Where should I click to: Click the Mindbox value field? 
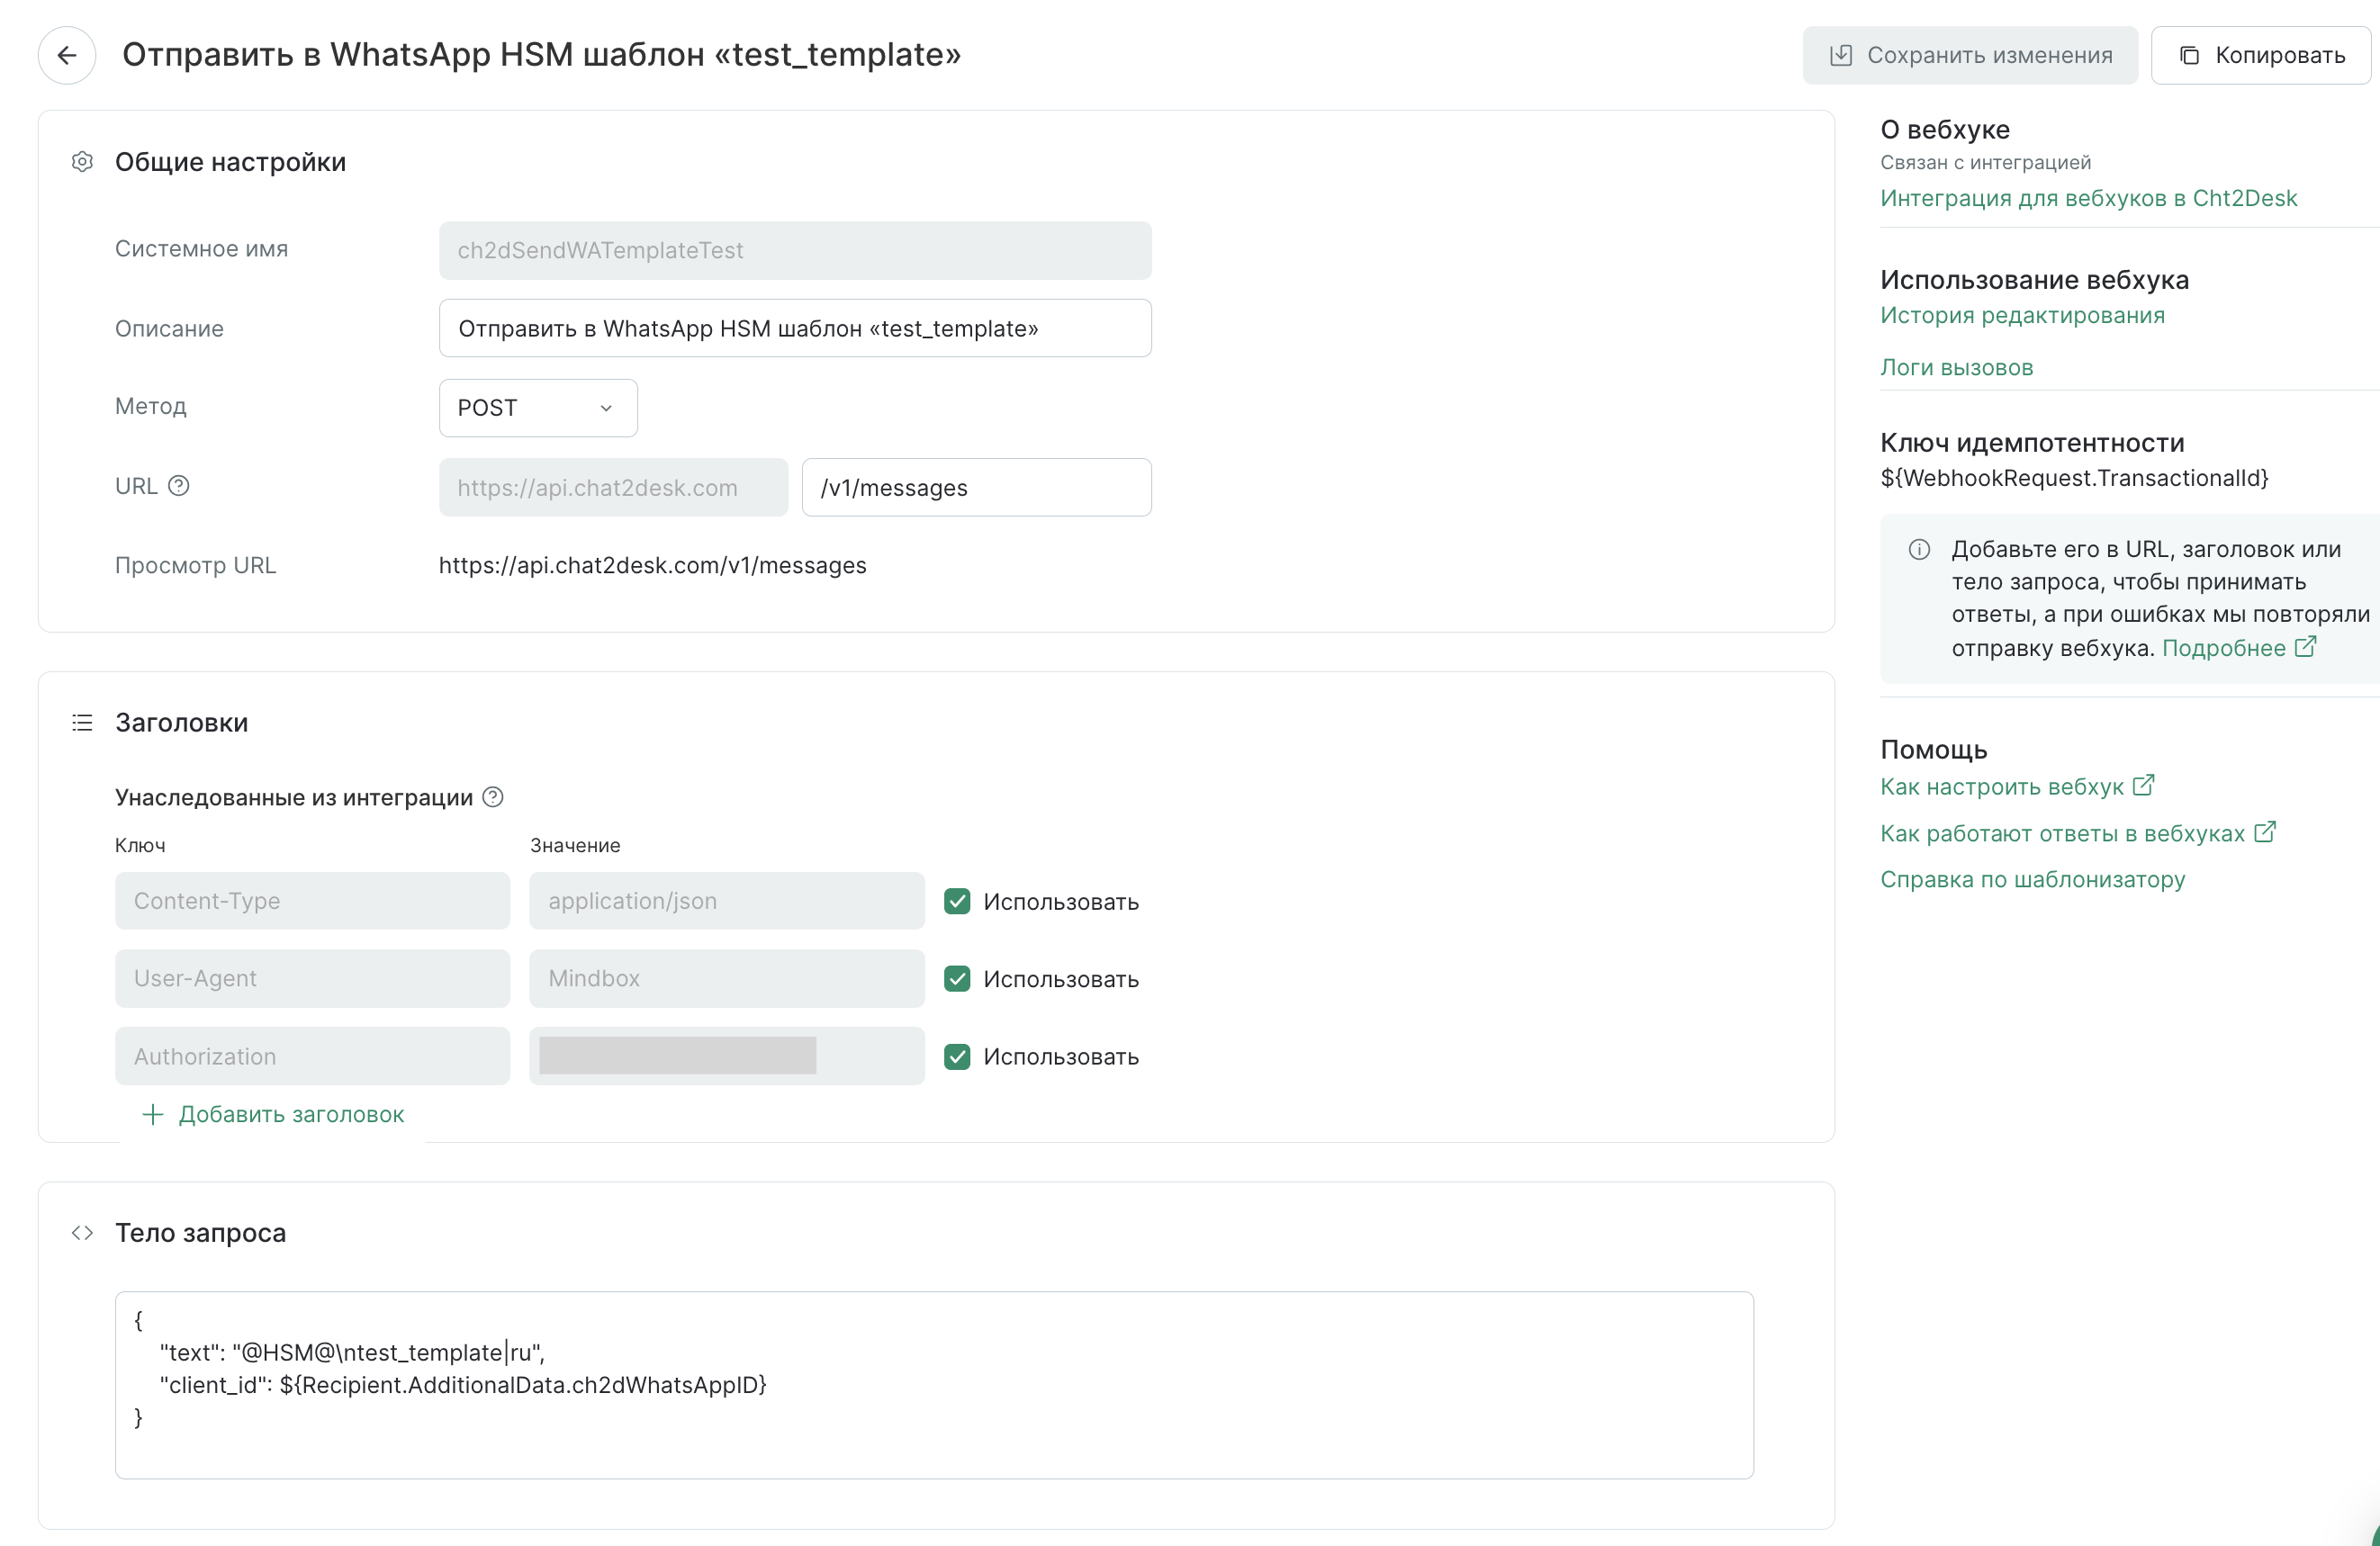point(727,979)
